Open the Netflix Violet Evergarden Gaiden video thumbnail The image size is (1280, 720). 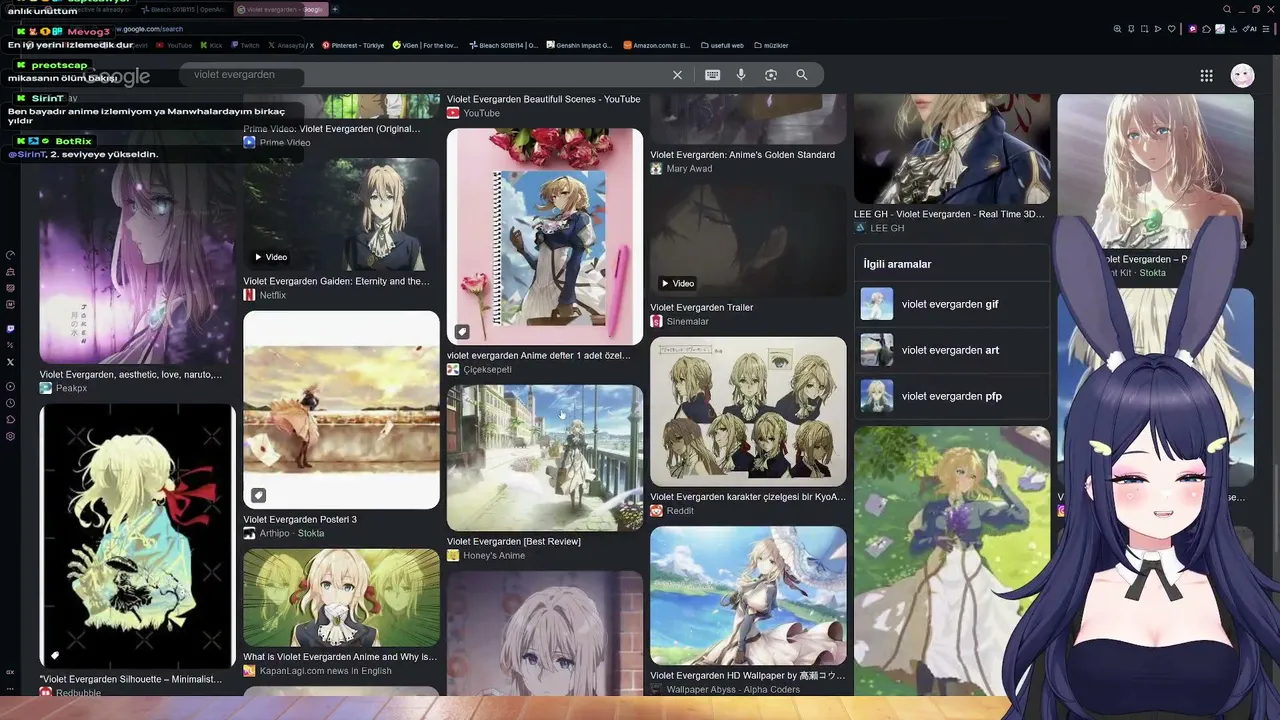pyautogui.click(x=341, y=214)
